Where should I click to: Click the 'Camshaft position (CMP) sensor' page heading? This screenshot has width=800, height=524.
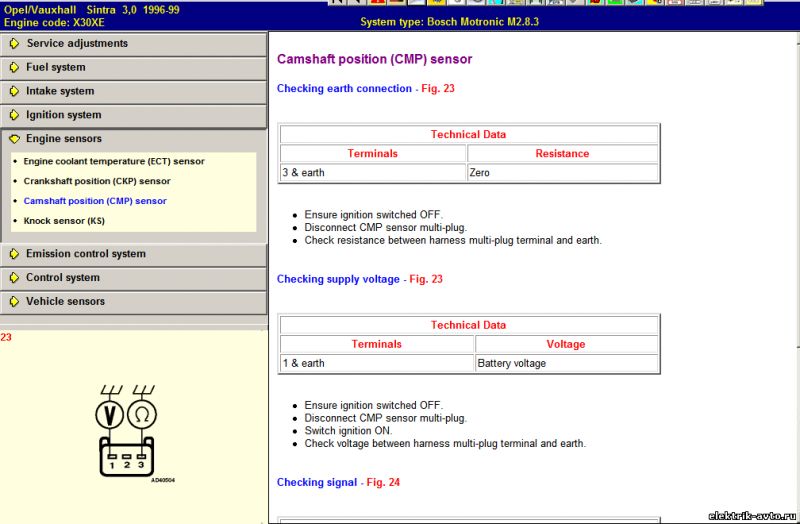tap(374, 59)
